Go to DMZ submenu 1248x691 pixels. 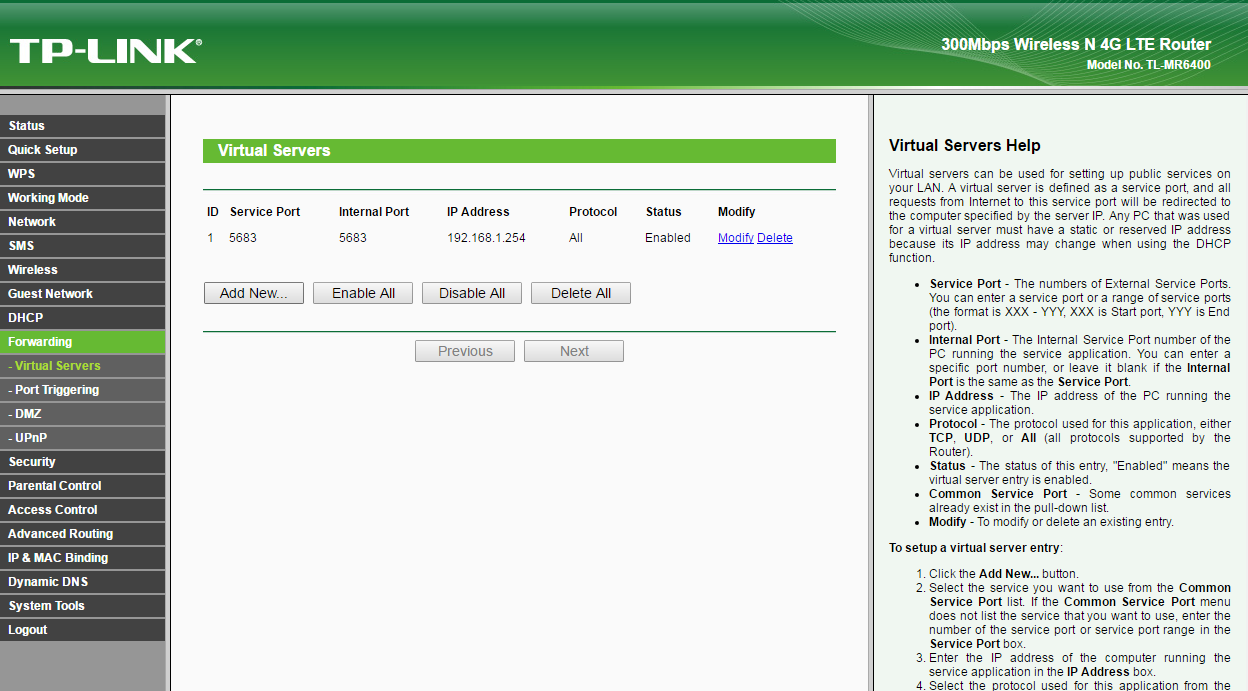point(83,414)
